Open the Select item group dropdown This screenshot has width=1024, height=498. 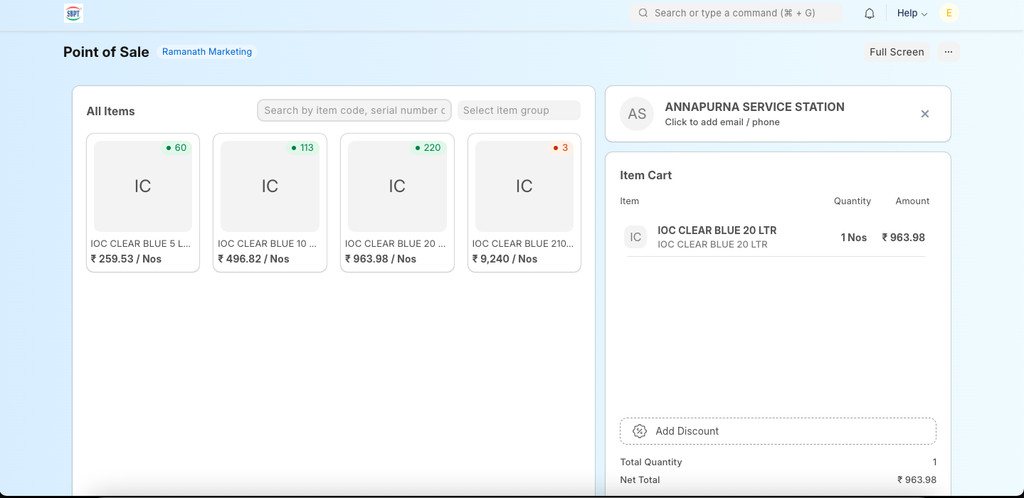point(519,110)
